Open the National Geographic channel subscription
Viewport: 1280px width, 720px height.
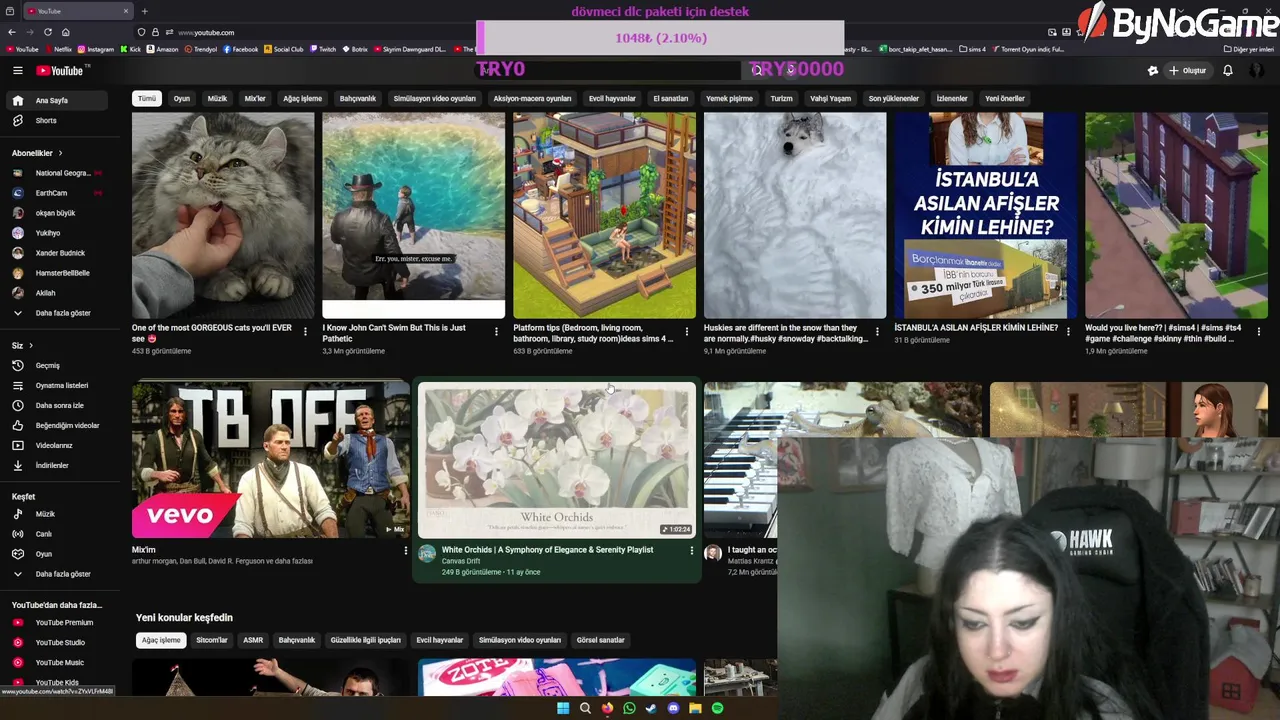(x=64, y=173)
